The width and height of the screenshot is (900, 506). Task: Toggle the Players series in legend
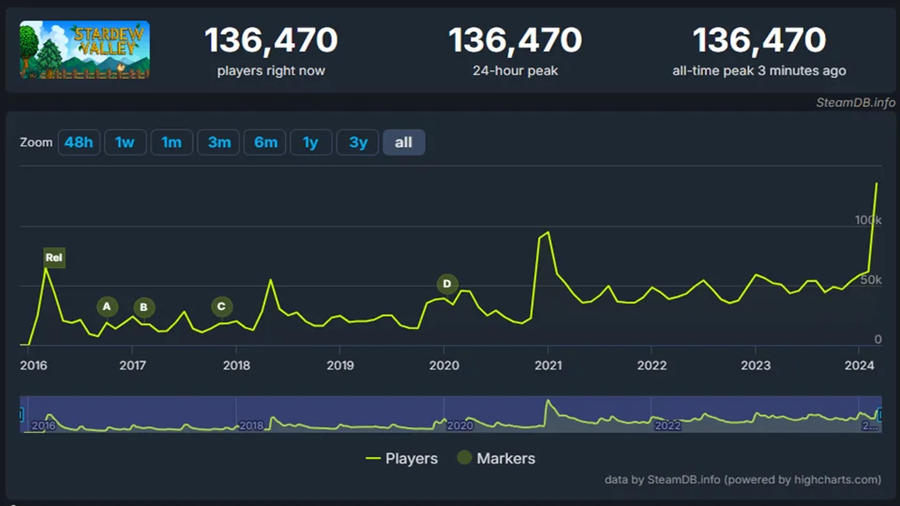point(402,458)
